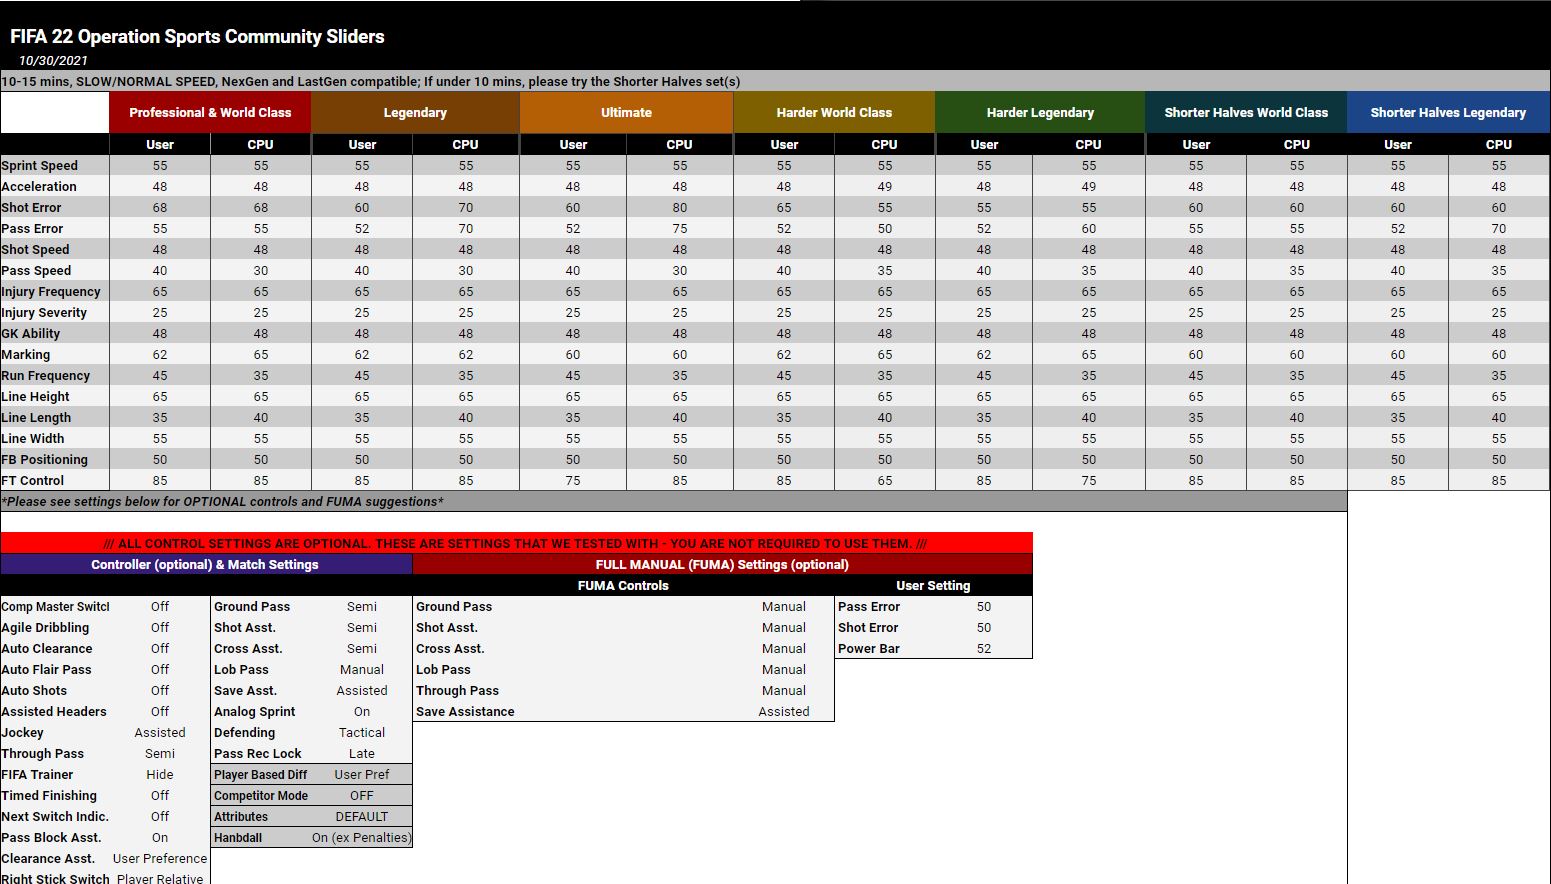Image resolution: width=1551 pixels, height=884 pixels.
Task: Click the date 10/30/2021
Action: 53,61
